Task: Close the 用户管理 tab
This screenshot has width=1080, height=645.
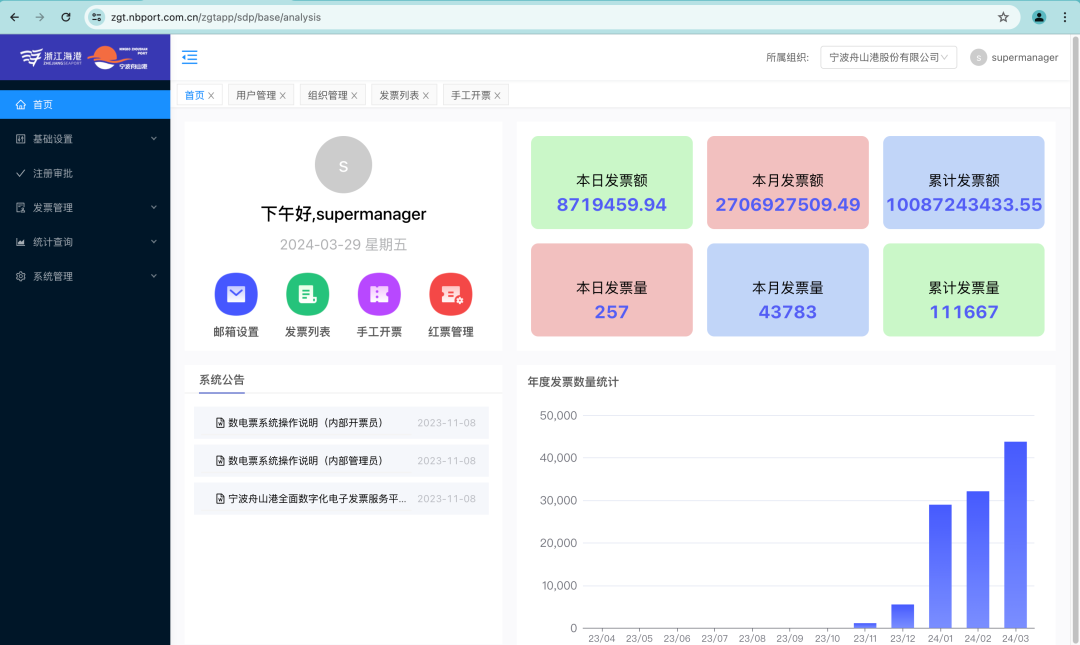Action: click(282, 96)
